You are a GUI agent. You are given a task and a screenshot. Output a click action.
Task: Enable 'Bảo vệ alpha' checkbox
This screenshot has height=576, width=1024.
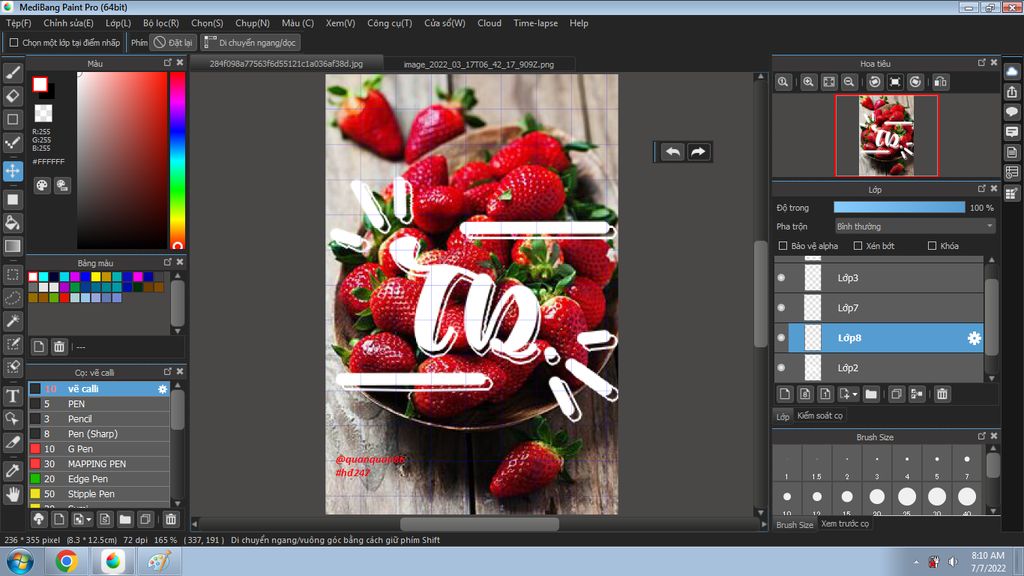(x=782, y=246)
